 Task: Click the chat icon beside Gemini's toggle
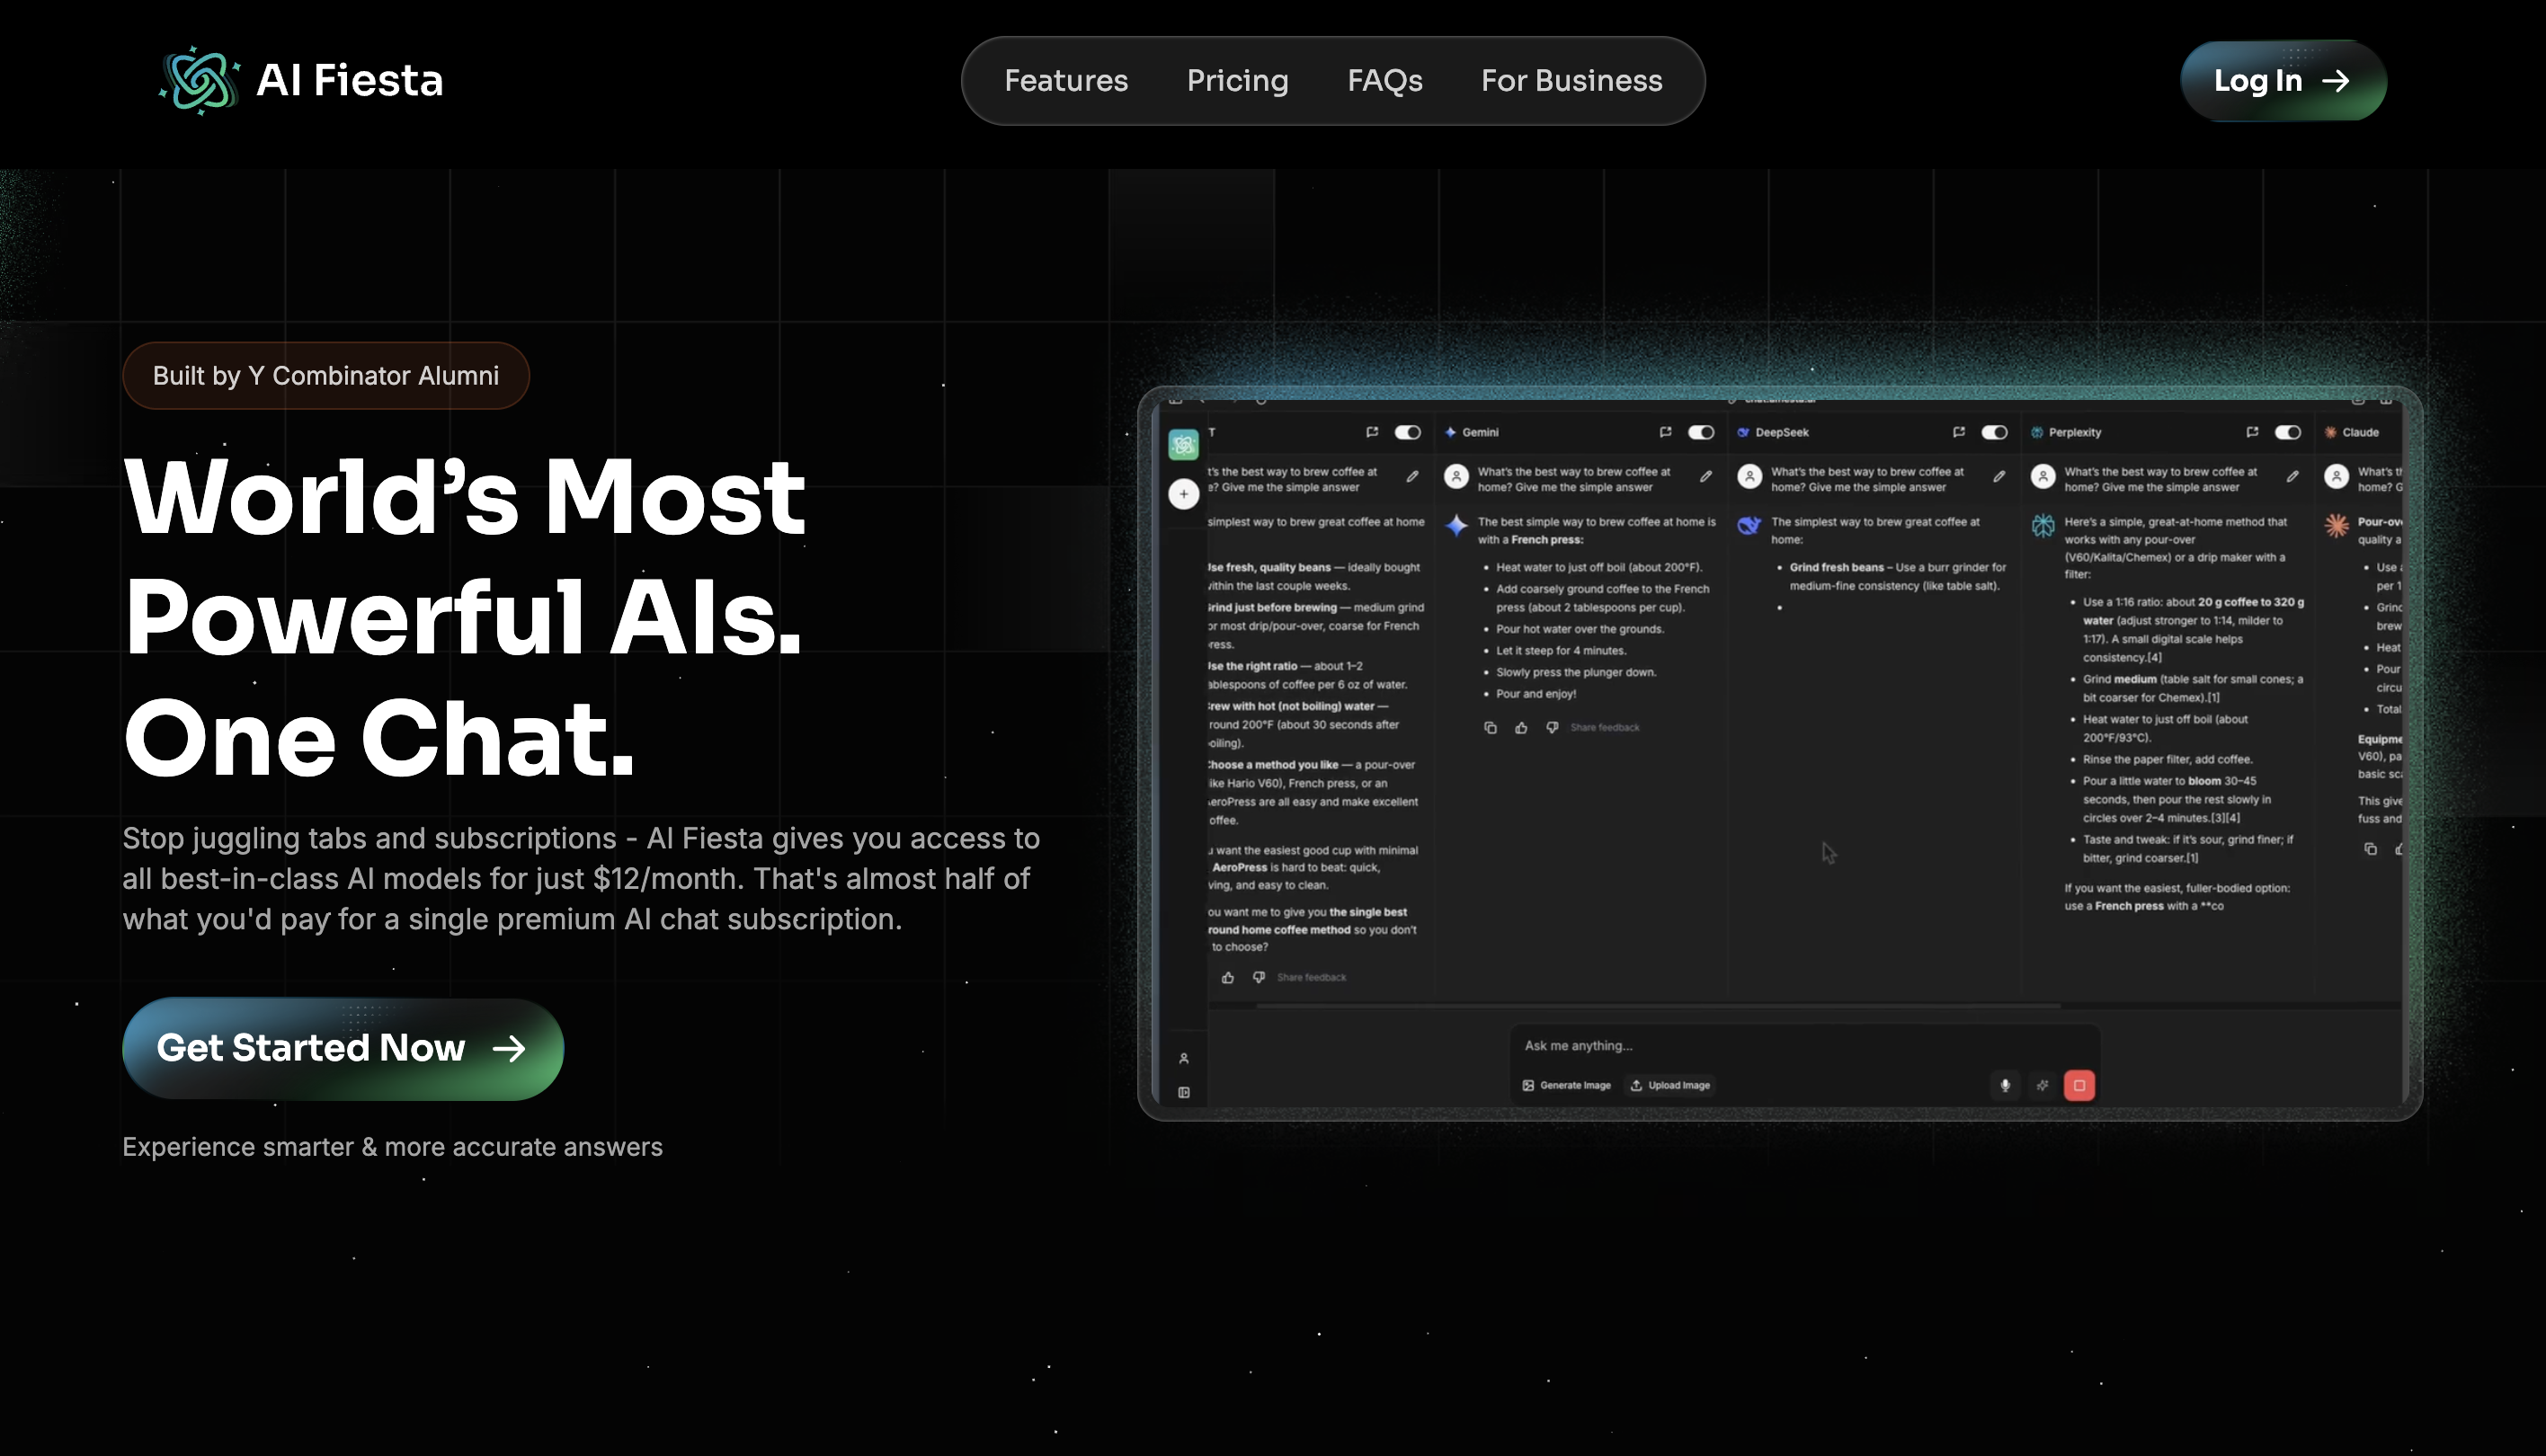pos(1665,432)
